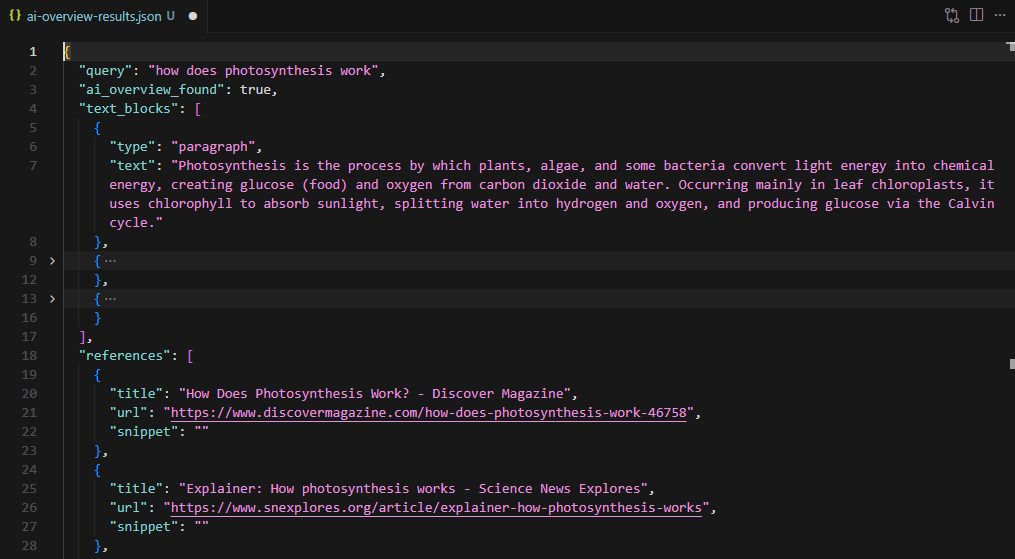Click the folded ellipsis on line 13
Screen dimensions: 1015x559
[111, 299]
